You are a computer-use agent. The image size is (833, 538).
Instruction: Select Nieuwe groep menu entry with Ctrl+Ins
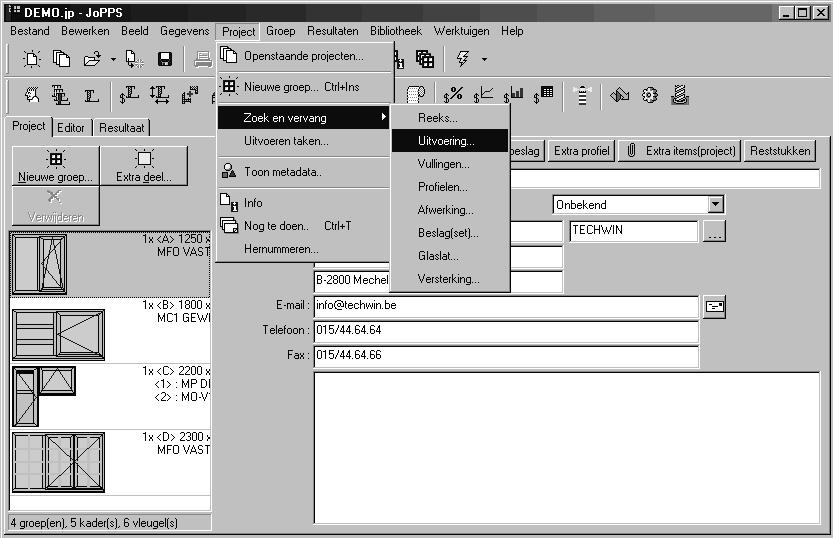tap(305, 87)
